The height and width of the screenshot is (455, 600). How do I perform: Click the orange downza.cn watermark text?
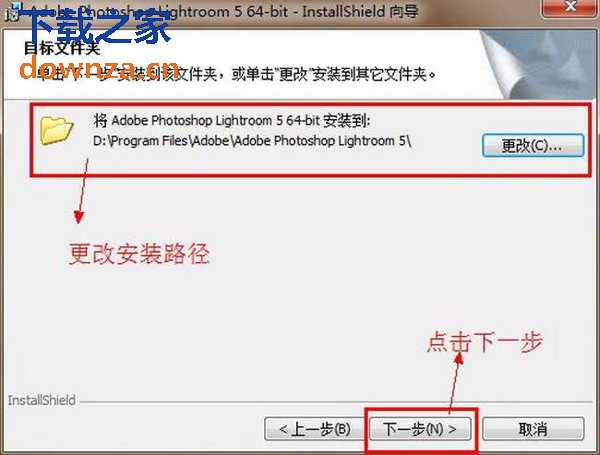[99, 69]
